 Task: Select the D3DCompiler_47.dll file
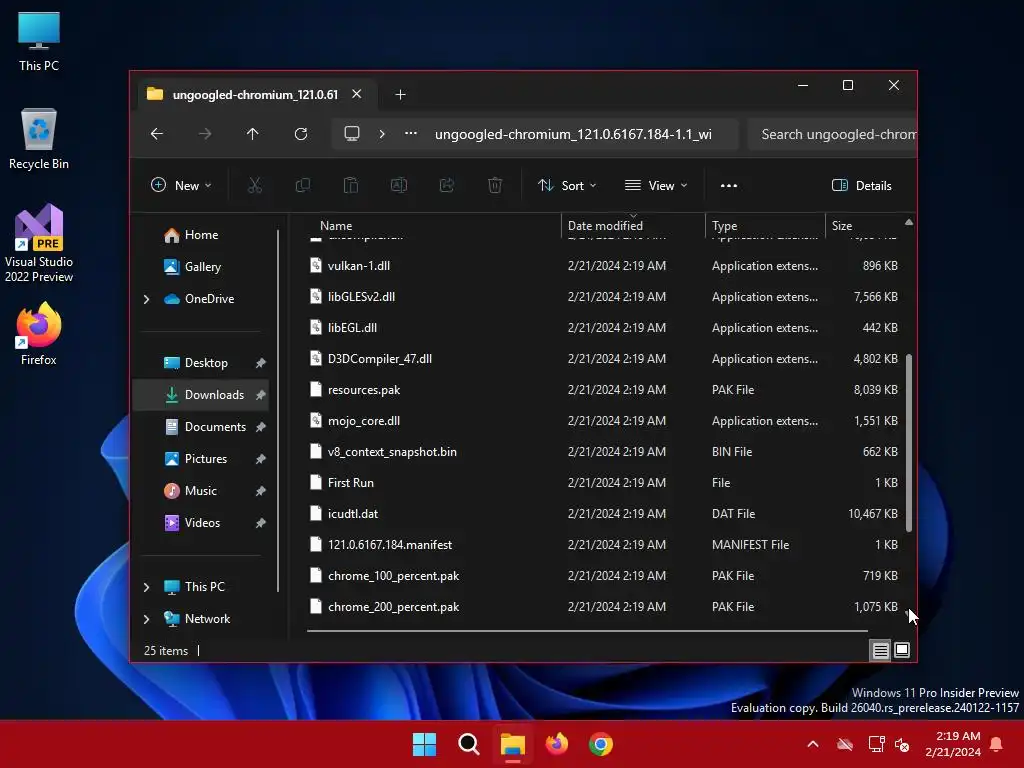coord(605,359)
